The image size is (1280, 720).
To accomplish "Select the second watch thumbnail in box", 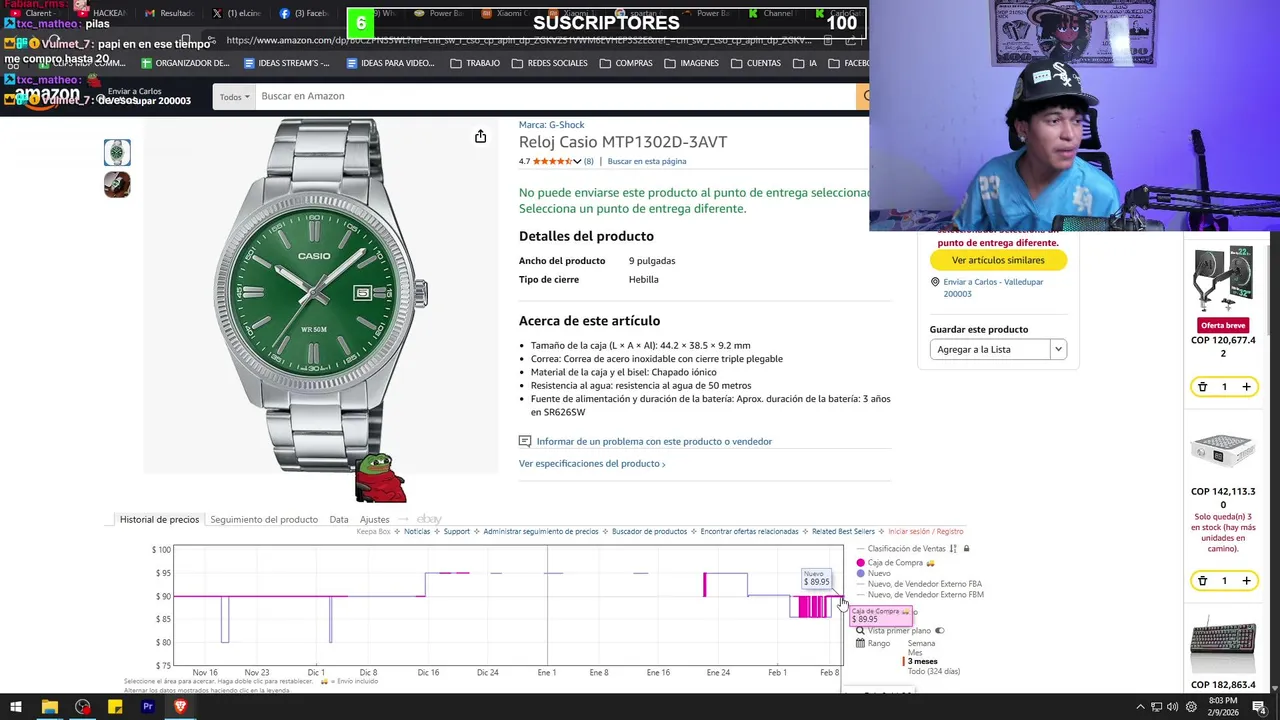I will (x=117, y=184).
